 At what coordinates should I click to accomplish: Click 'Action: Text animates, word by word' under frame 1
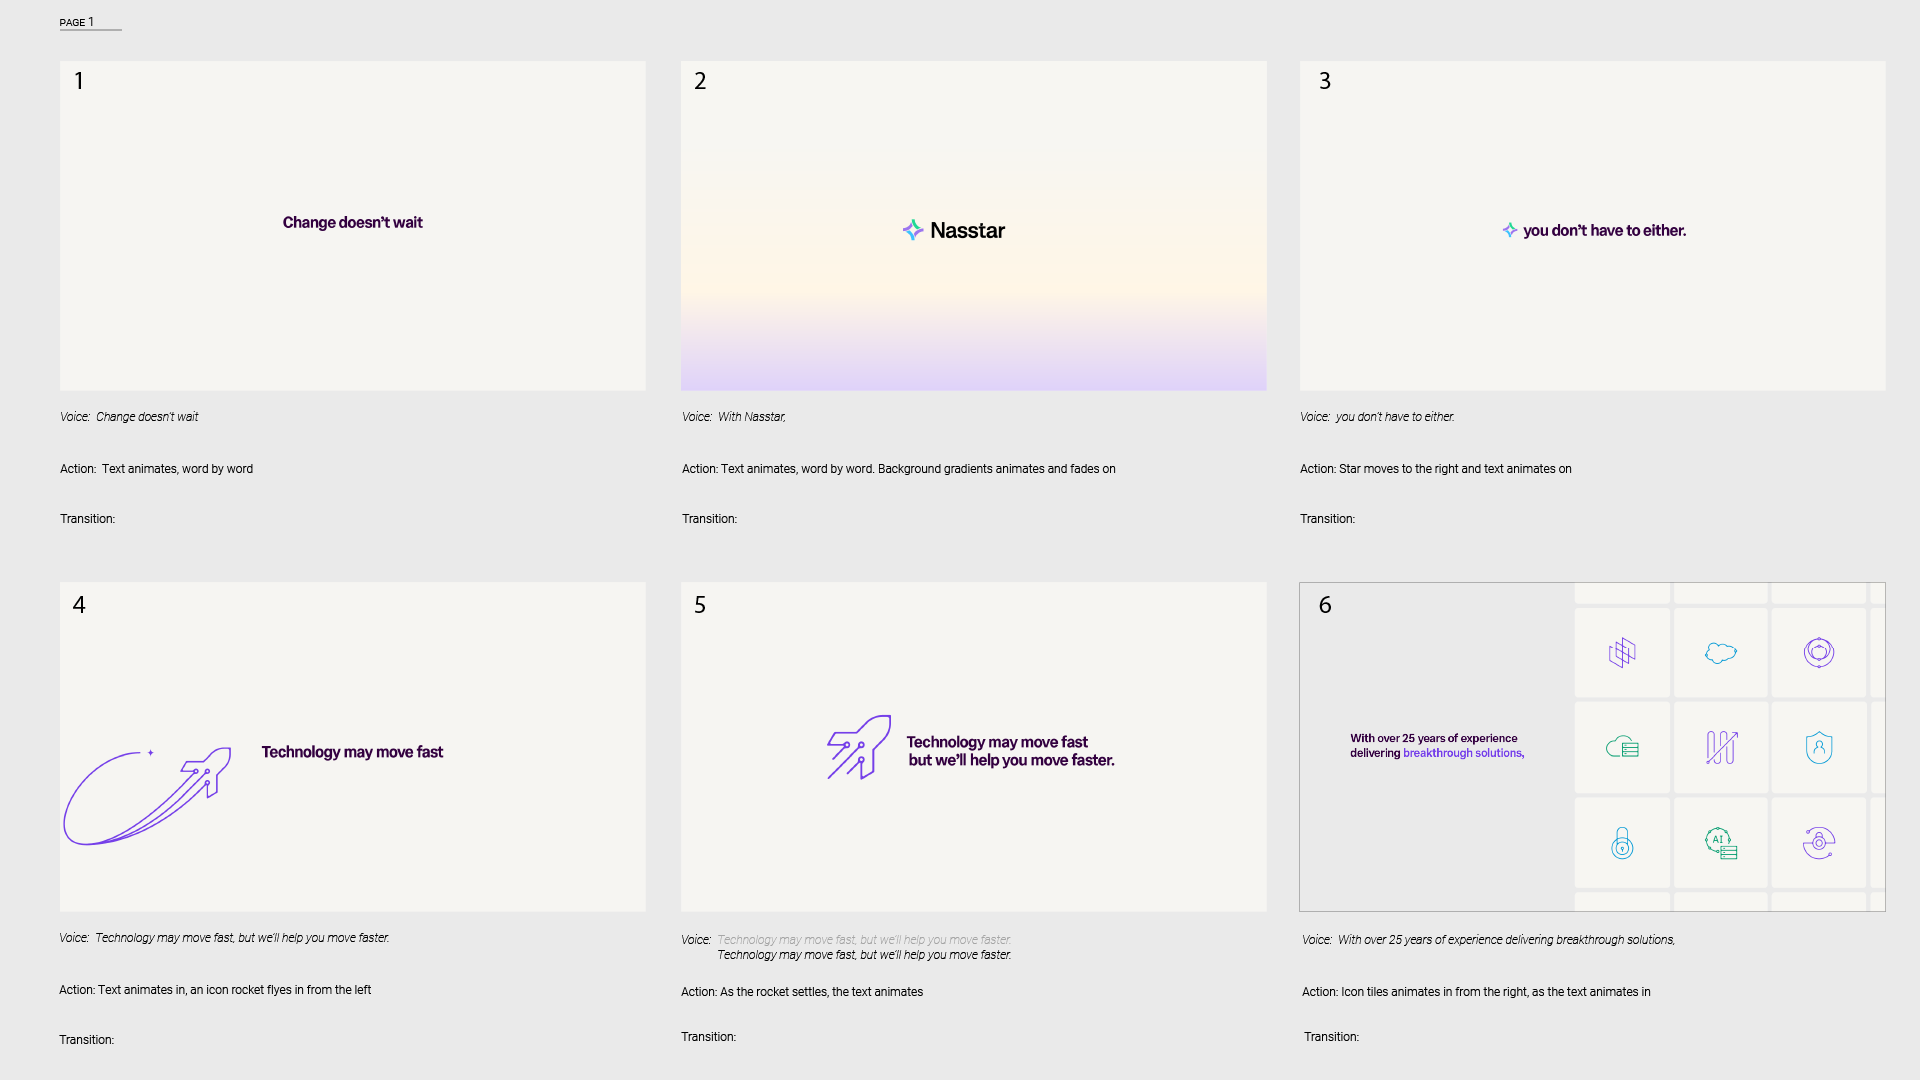(156, 469)
